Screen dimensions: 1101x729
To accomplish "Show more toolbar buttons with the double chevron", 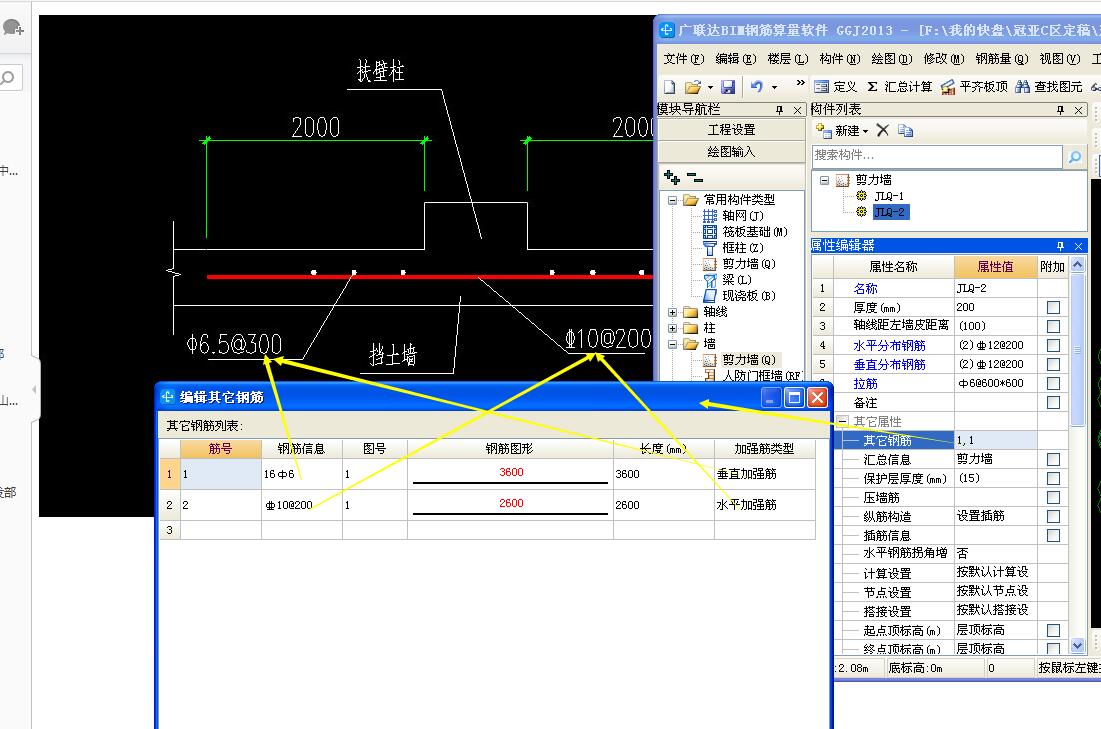I will click(800, 83).
